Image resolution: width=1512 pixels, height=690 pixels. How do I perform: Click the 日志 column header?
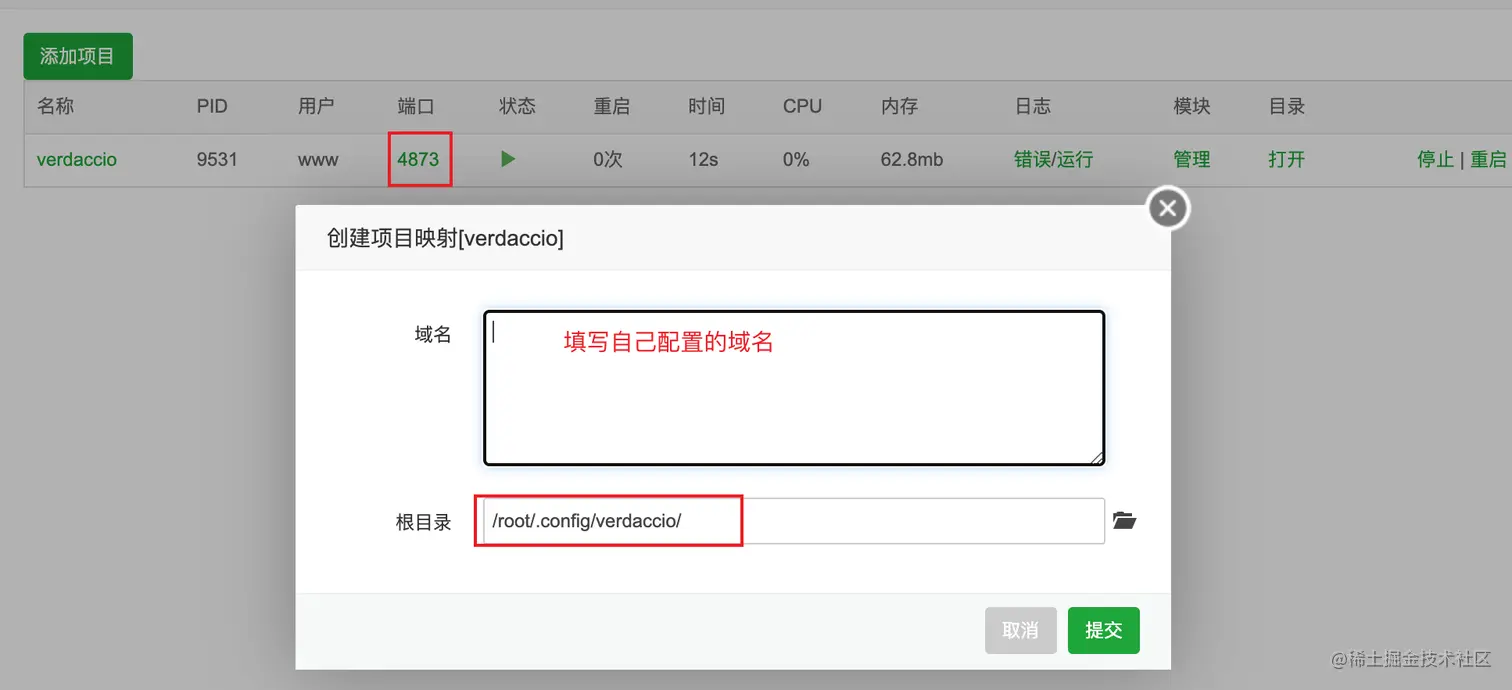tap(1033, 106)
